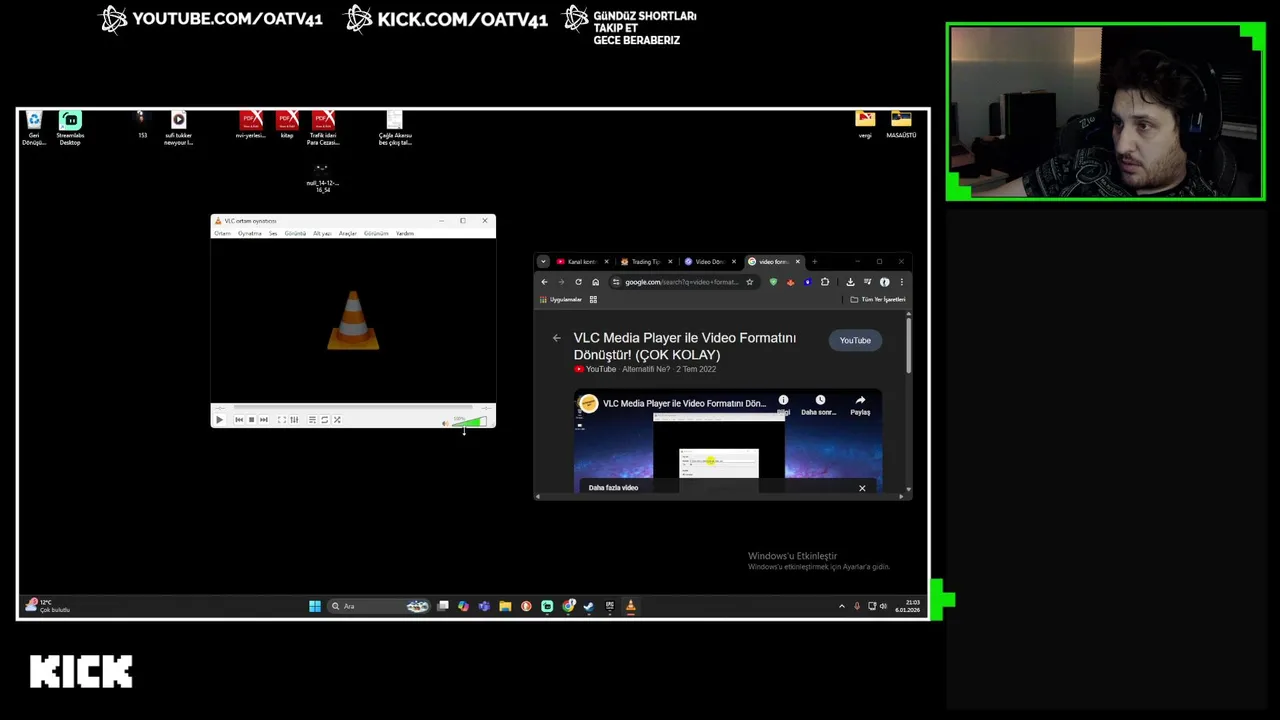Toggle VLC loop mode

tap(324, 420)
